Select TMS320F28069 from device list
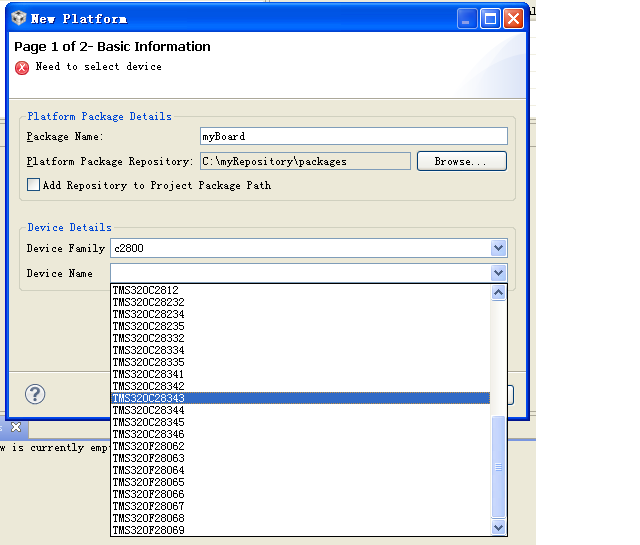The height and width of the screenshot is (545, 640). 300,530
